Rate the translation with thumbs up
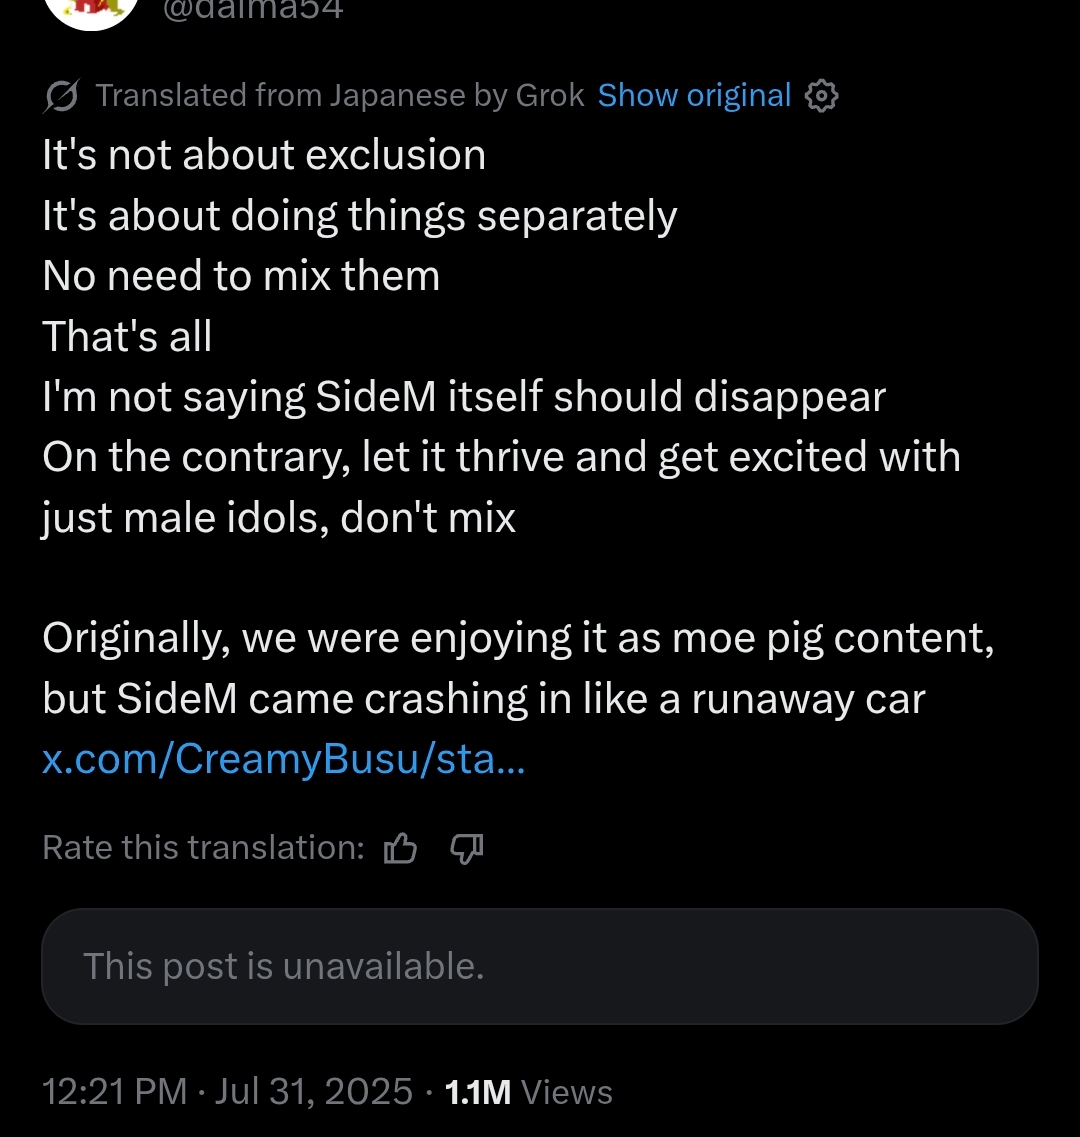The image size is (1080, 1137). (400, 848)
